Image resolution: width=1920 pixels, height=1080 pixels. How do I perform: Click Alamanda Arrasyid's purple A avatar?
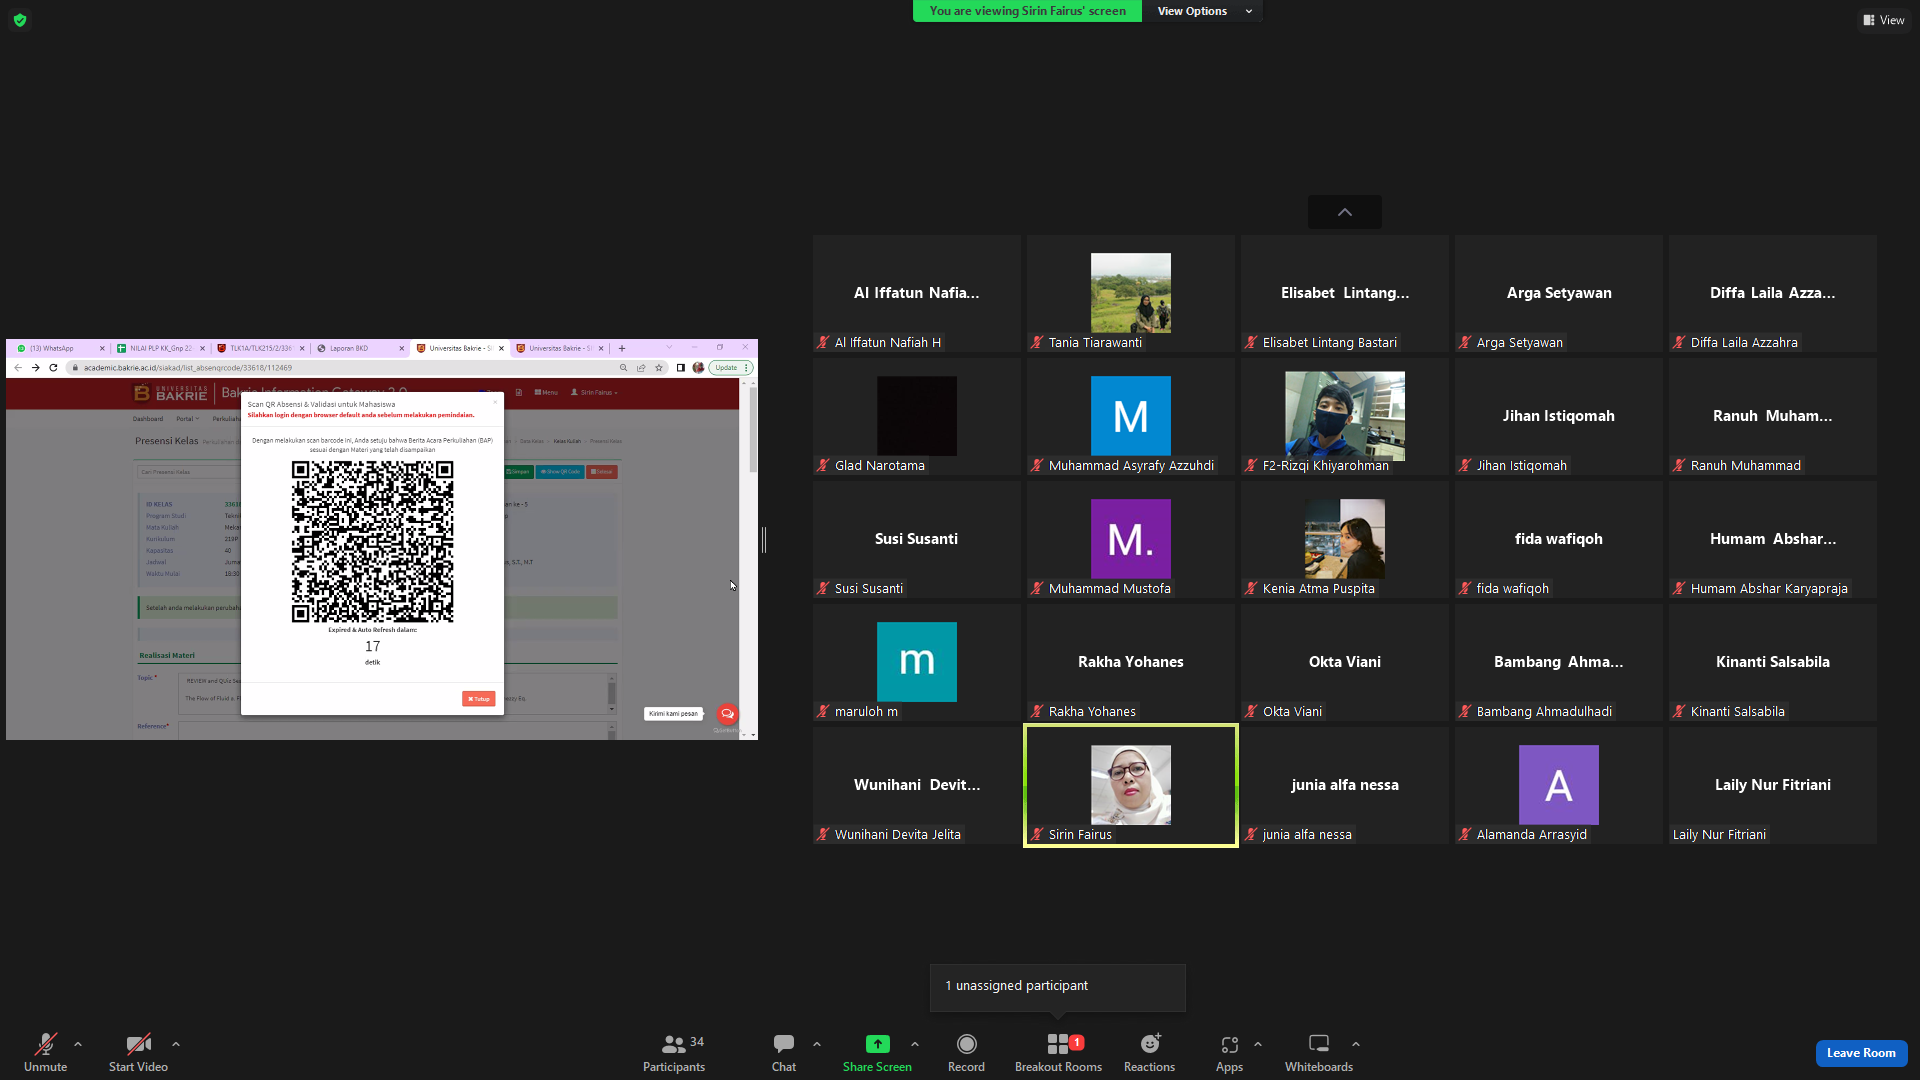[x=1559, y=785]
